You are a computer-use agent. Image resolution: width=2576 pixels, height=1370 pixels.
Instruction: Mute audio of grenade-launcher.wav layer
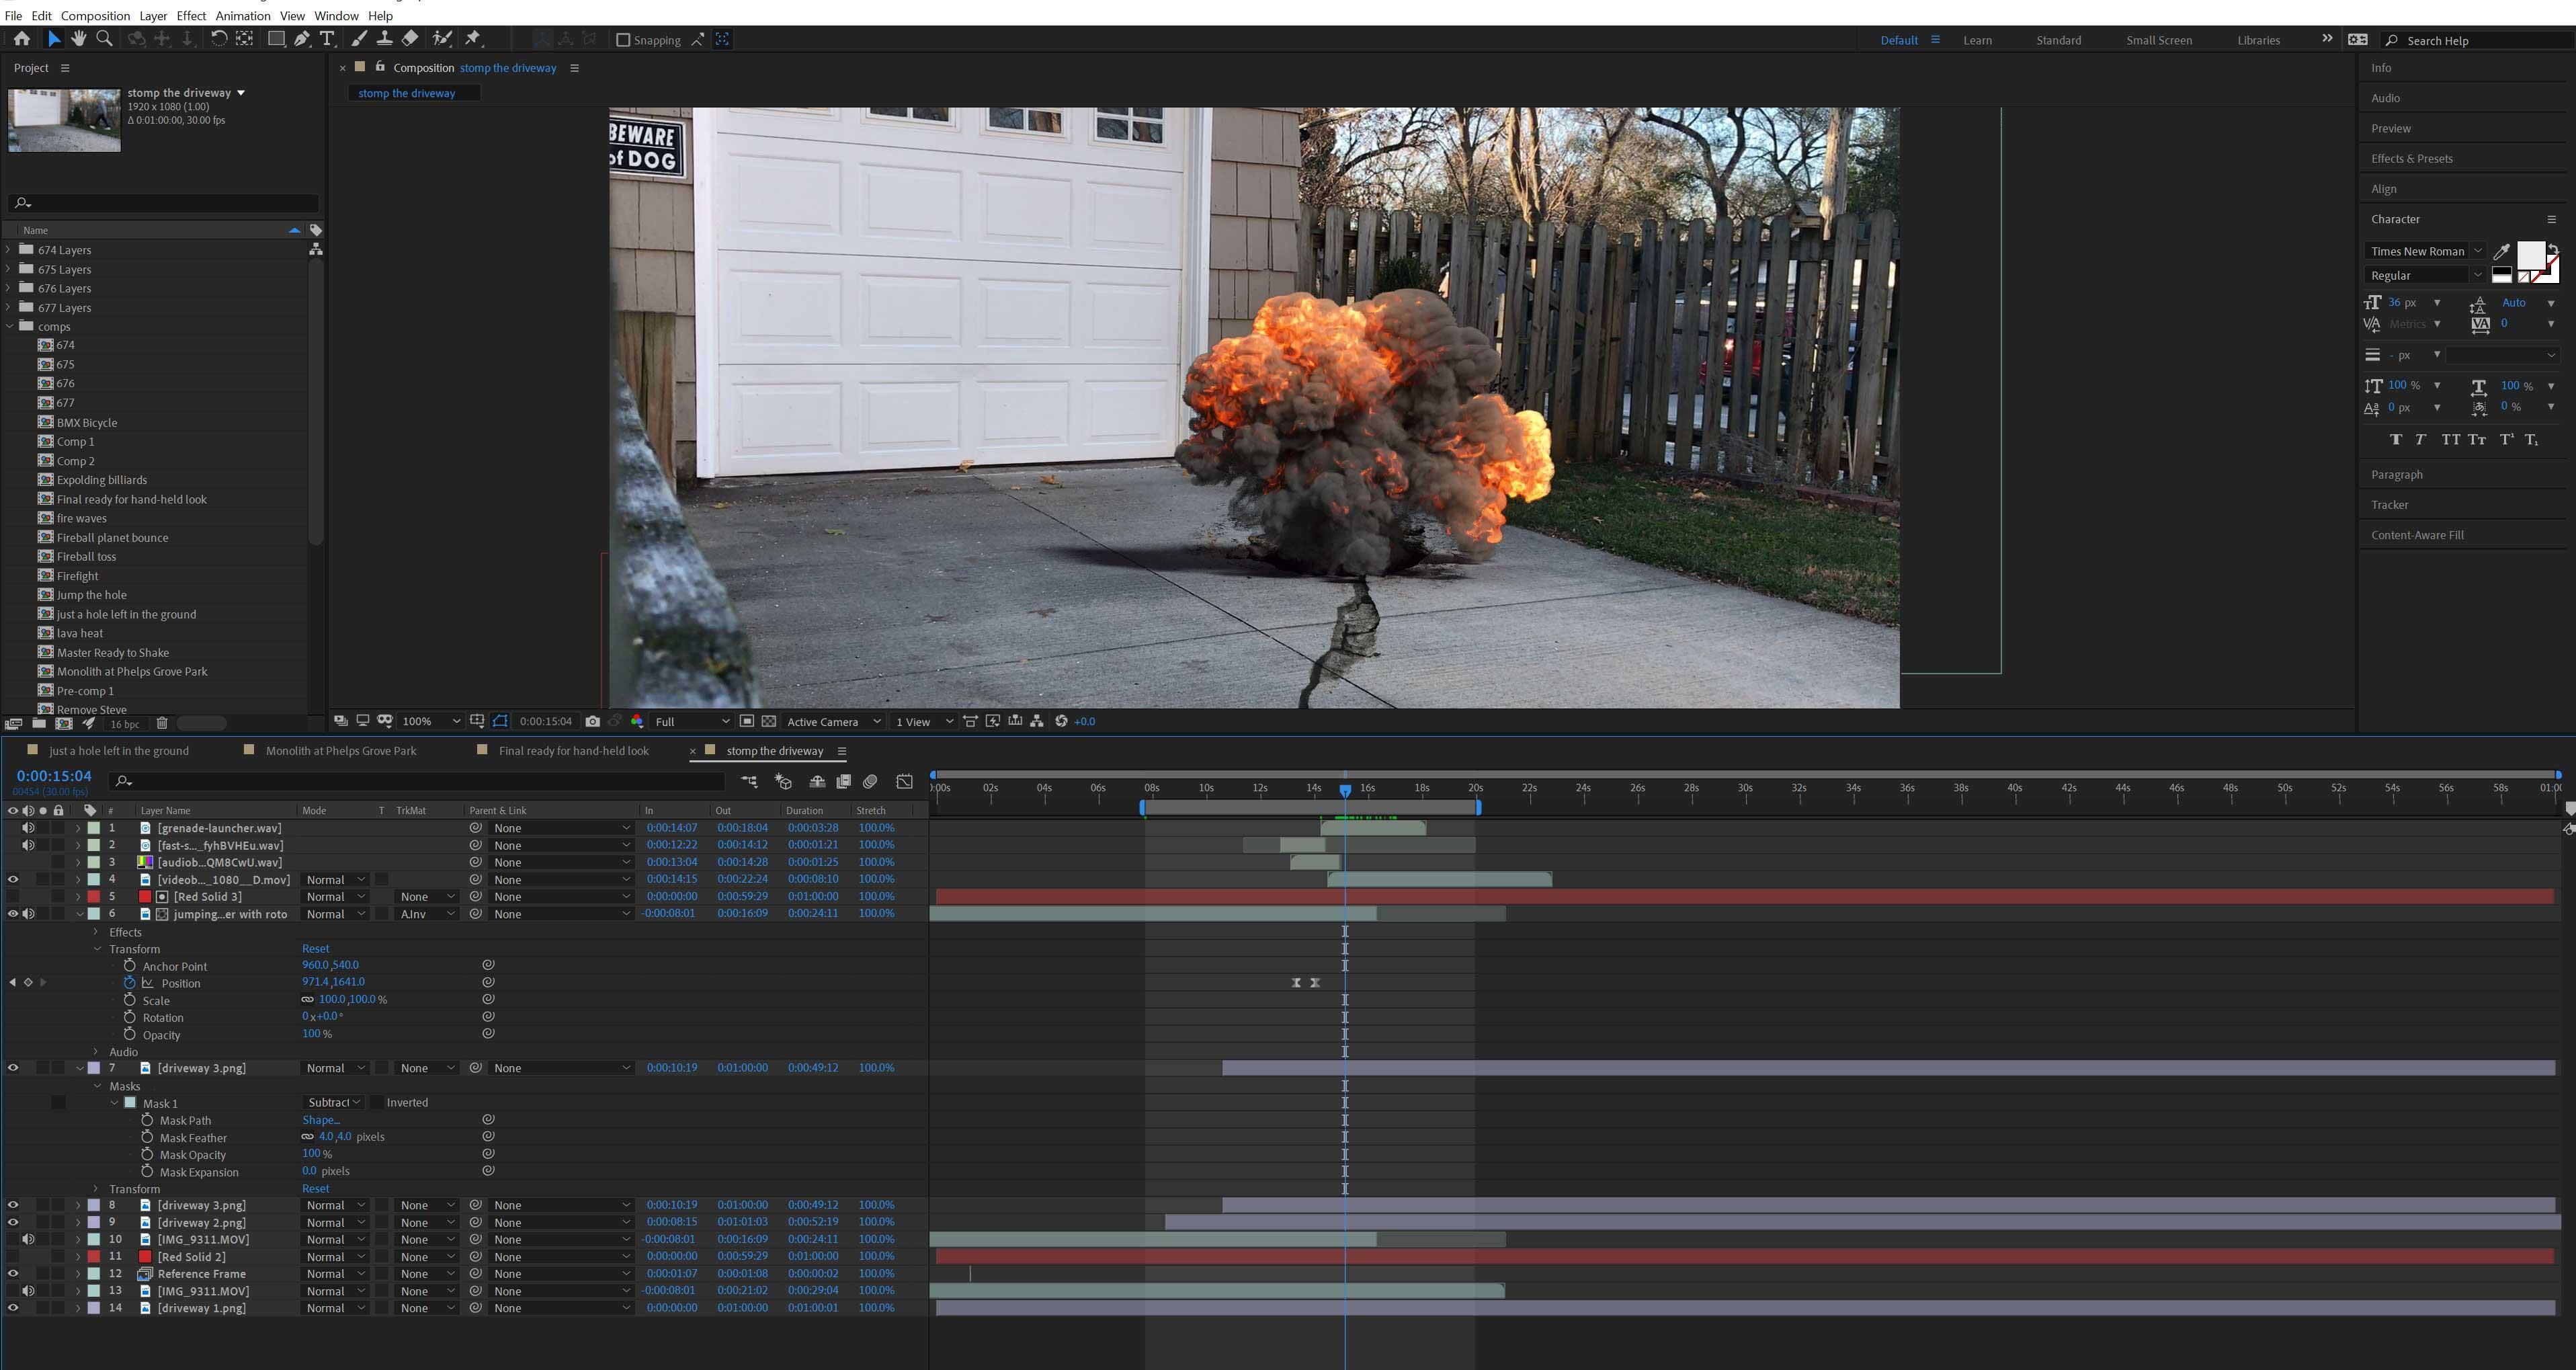point(28,828)
